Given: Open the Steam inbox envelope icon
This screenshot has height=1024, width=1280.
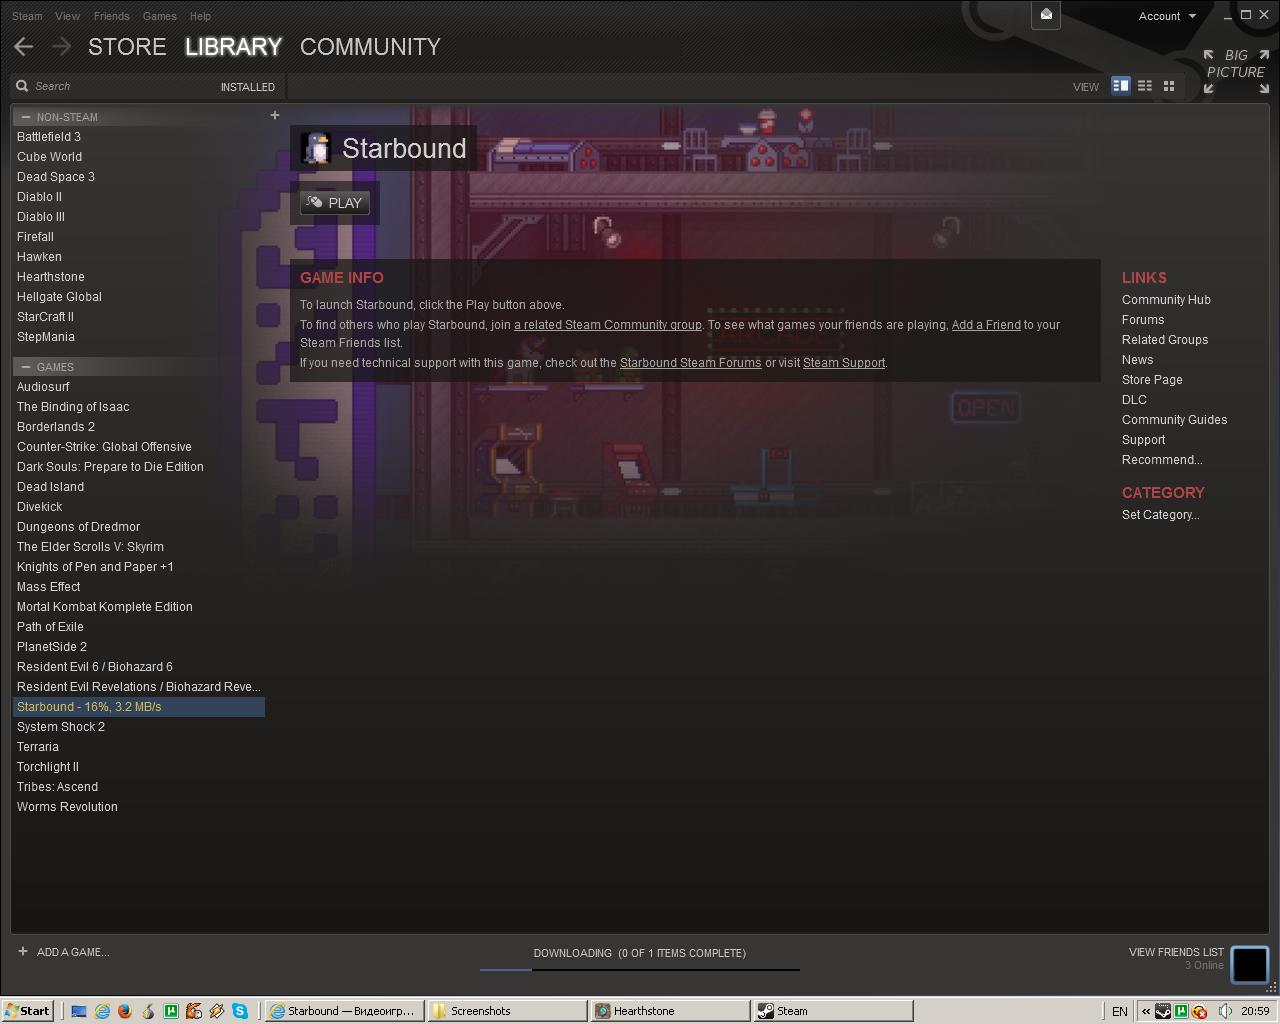Looking at the screenshot, I should 1046,14.
